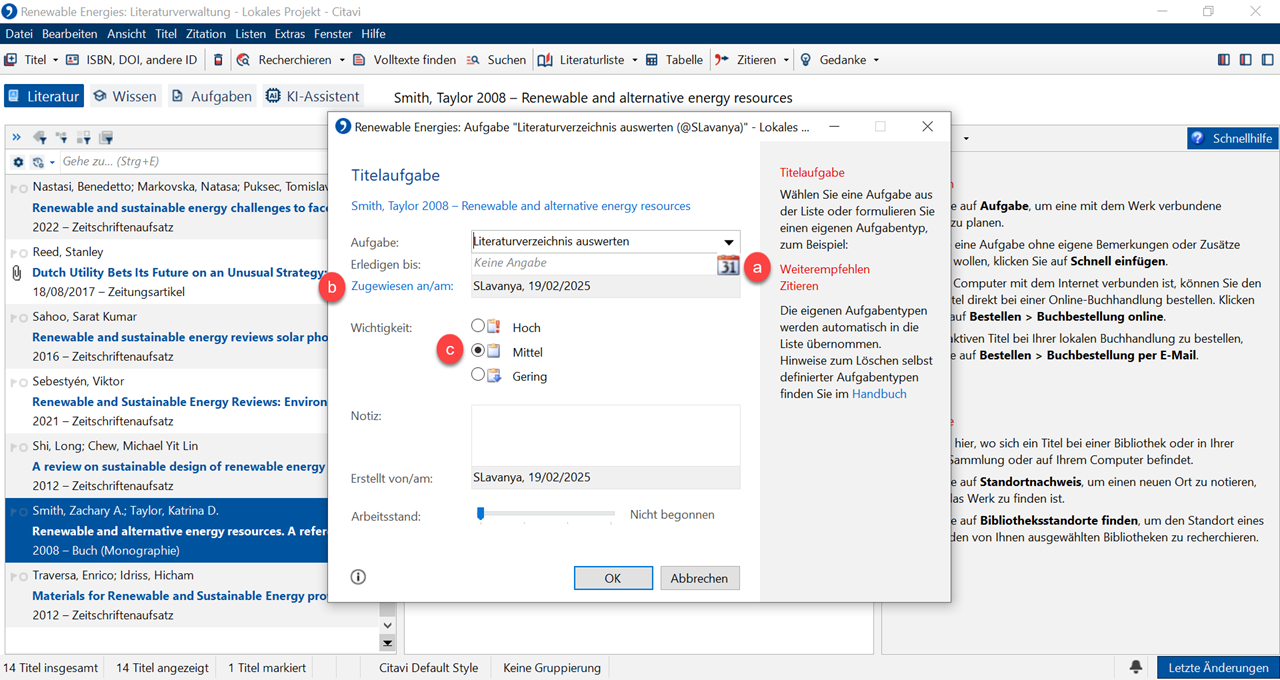Switch to the Aufgaben tab
The height and width of the screenshot is (680, 1280).
point(211,97)
